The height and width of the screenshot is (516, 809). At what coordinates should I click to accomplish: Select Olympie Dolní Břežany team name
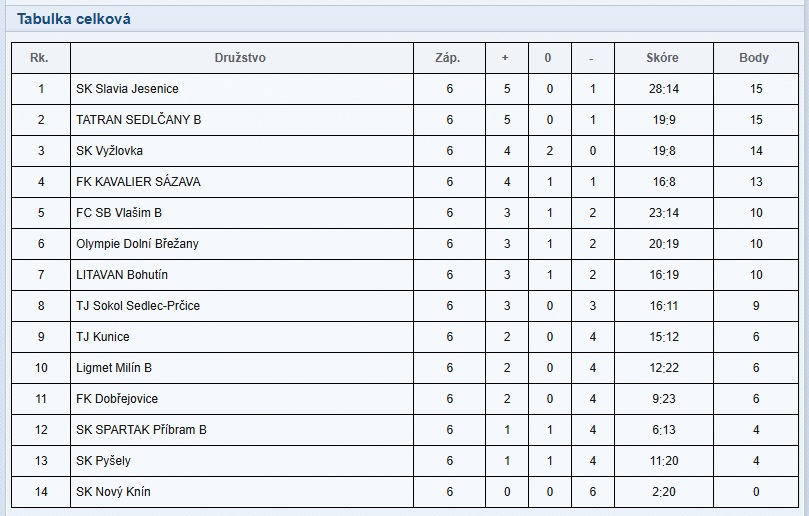139,244
